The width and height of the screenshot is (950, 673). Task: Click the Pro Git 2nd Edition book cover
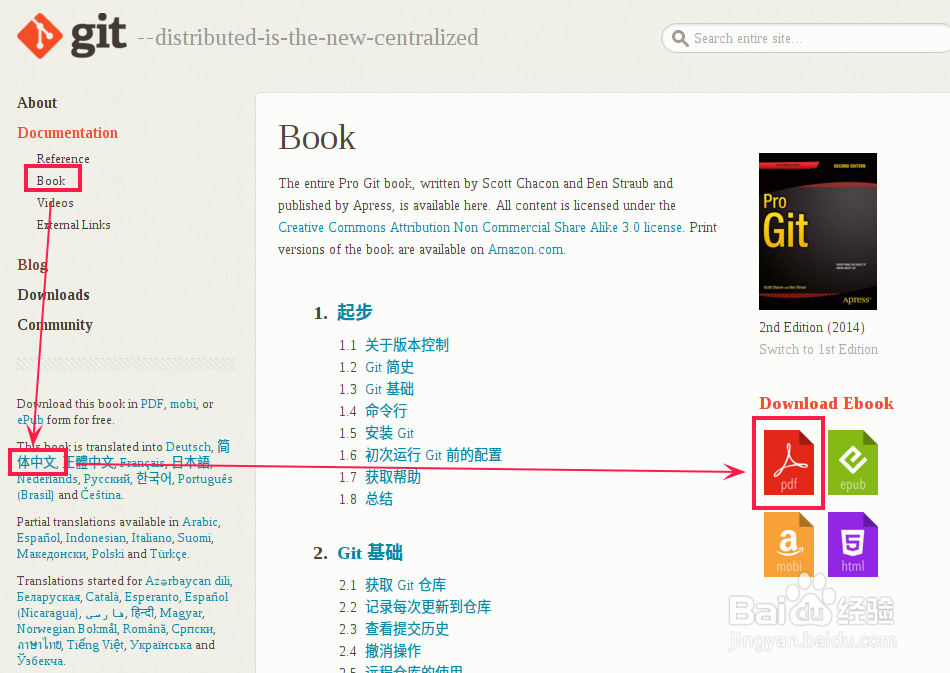[x=816, y=231]
